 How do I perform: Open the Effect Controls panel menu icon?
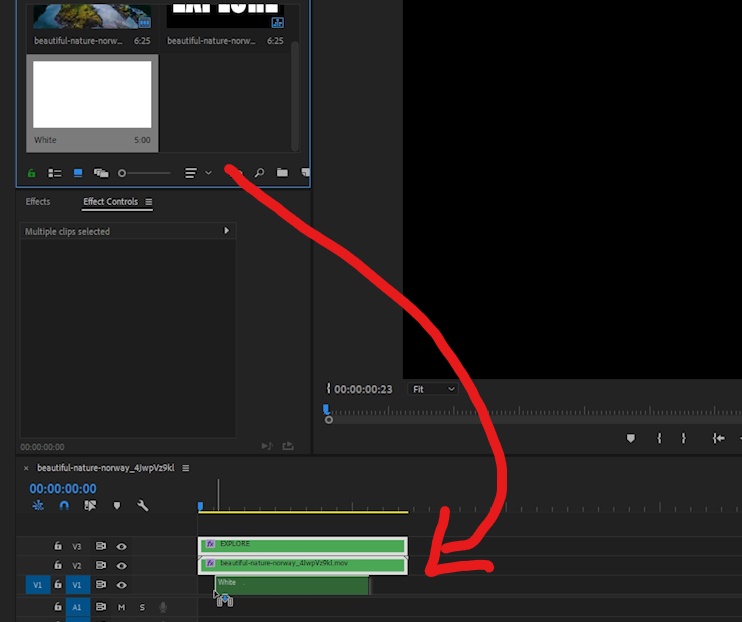[149, 202]
